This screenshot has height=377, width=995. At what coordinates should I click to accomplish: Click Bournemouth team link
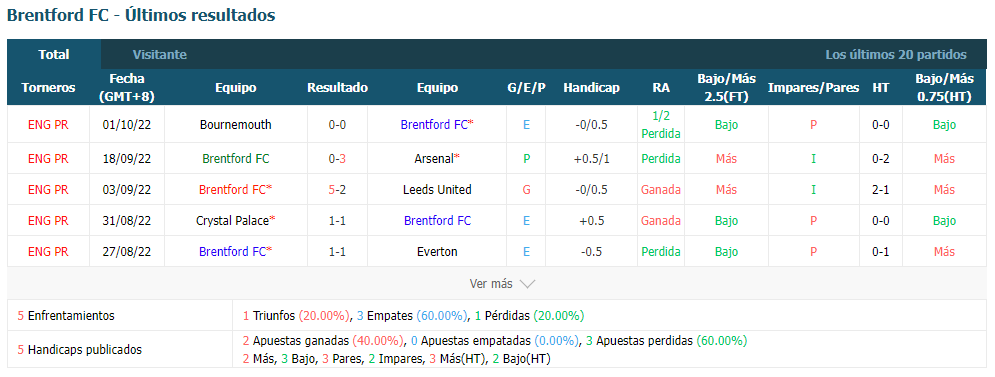[235, 124]
